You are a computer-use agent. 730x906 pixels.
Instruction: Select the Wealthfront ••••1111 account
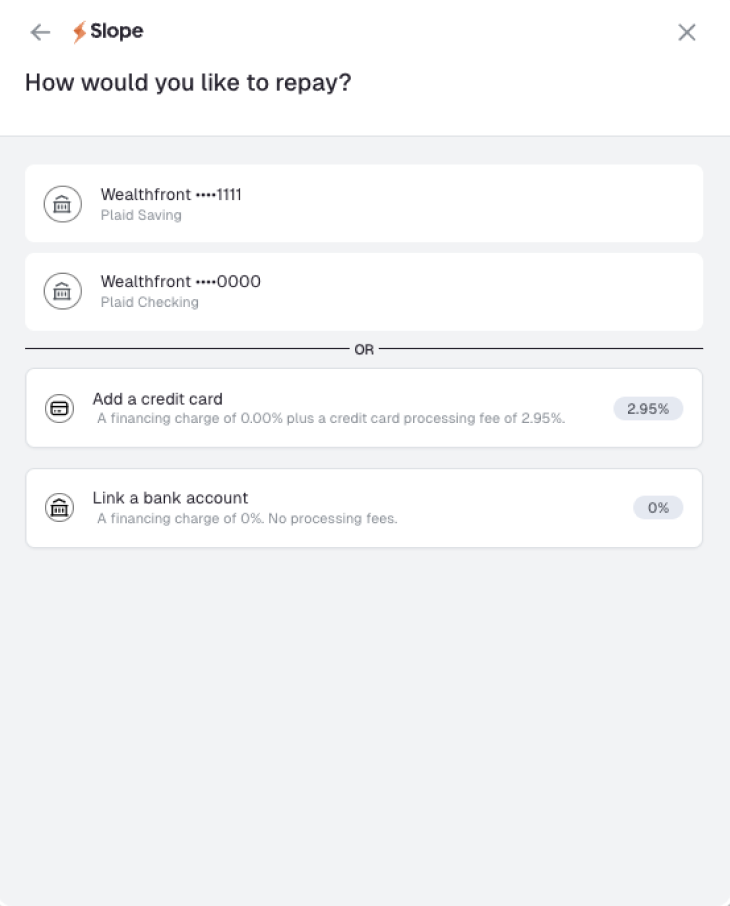coord(171,195)
